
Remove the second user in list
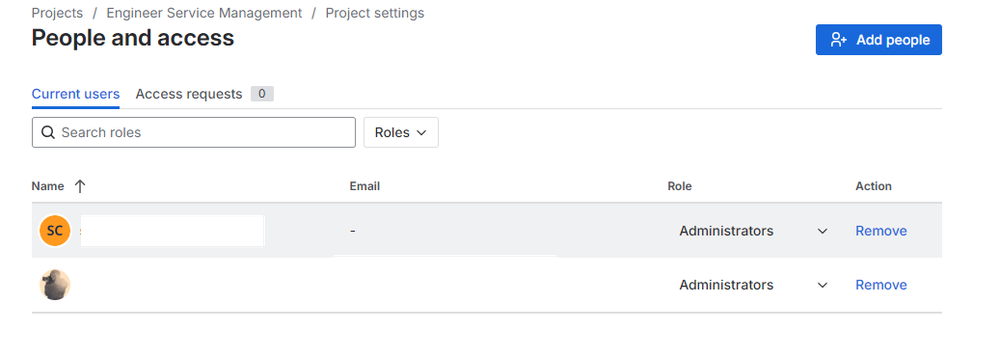click(881, 285)
